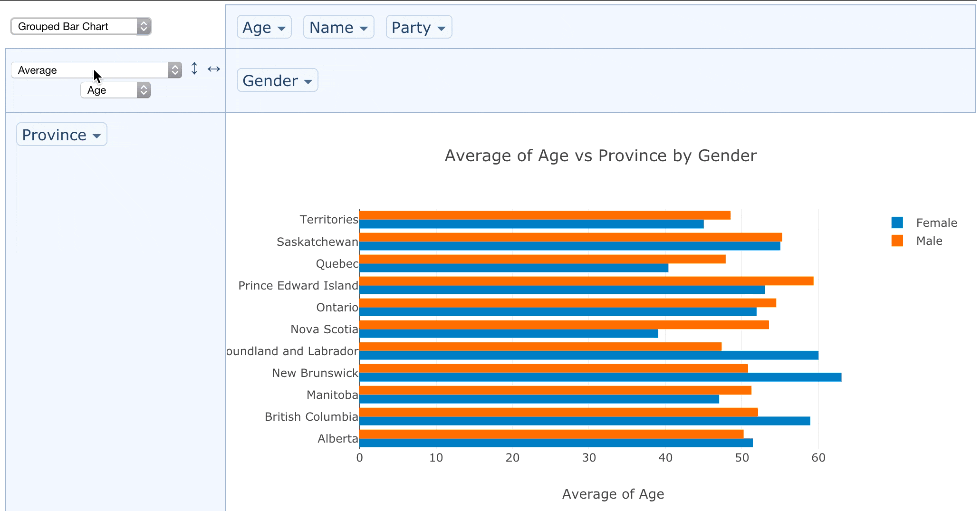This screenshot has height=511, width=977.
Task: Toggle the vertical row sort order arrow
Action: pos(194,69)
